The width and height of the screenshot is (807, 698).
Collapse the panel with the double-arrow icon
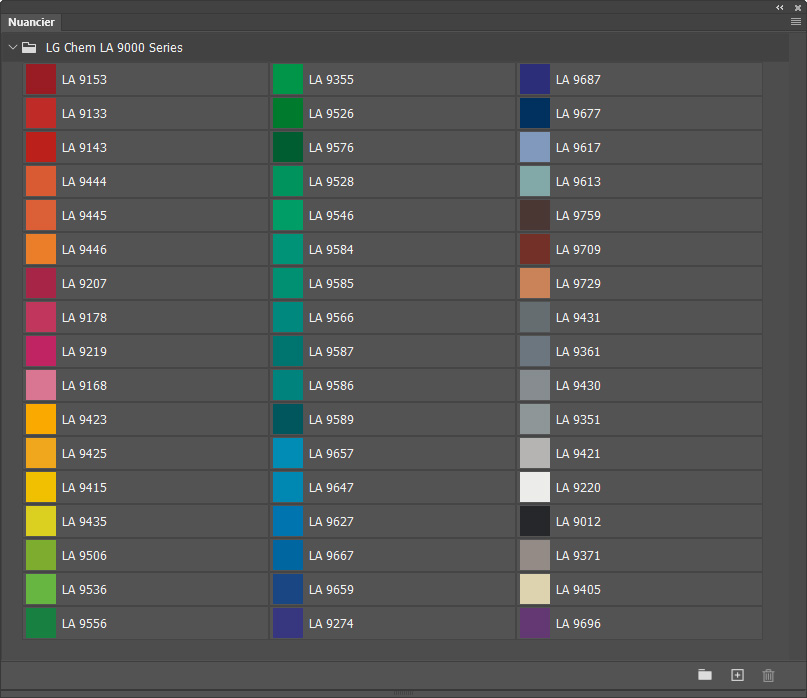(780, 7)
